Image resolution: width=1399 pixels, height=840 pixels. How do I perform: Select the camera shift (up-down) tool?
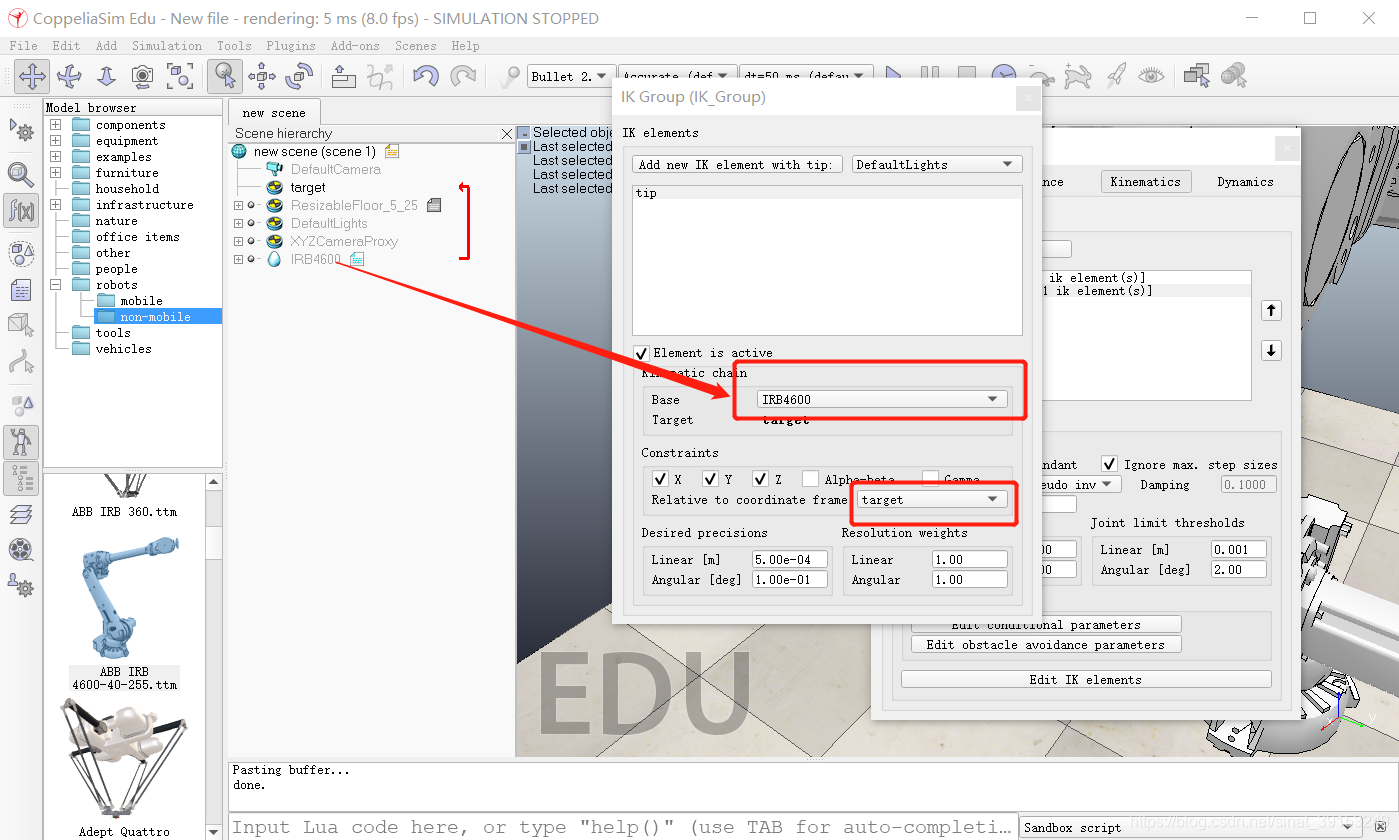[x=106, y=76]
